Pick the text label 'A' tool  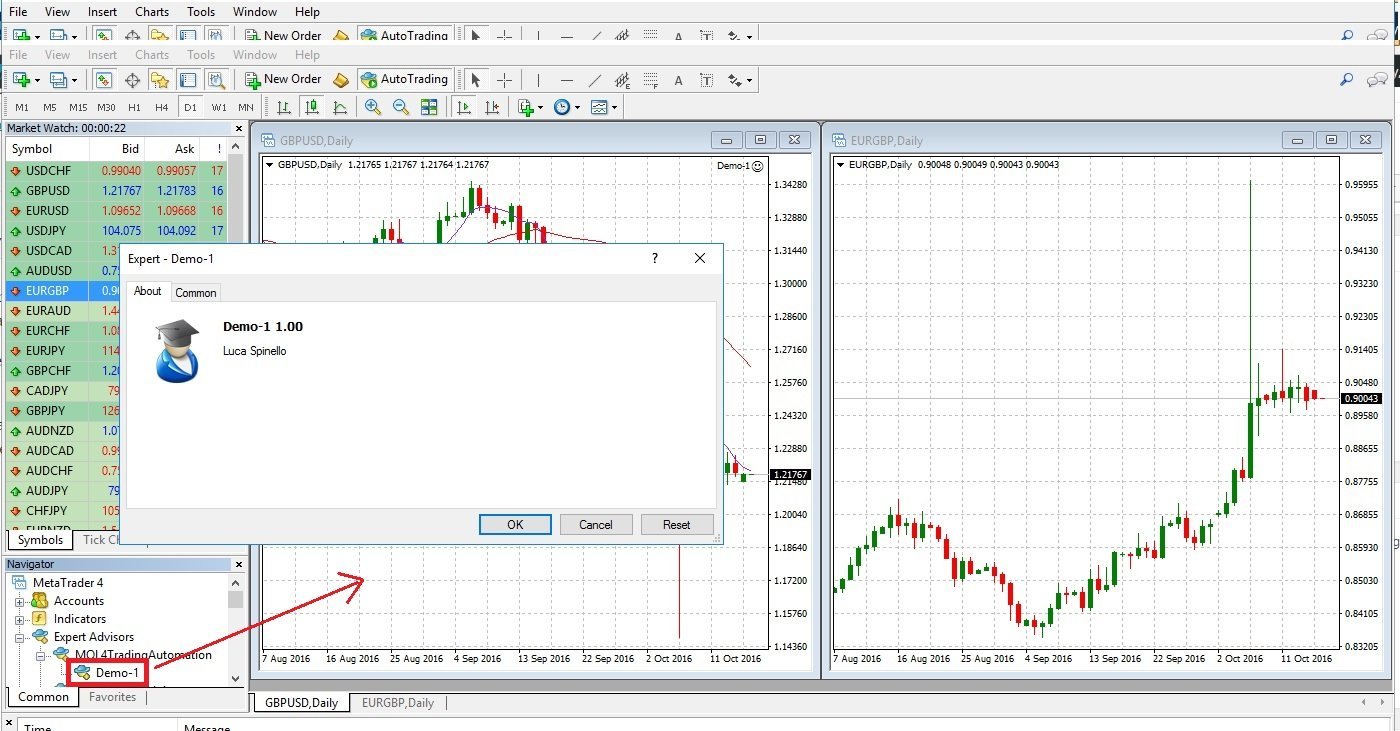pyautogui.click(x=678, y=80)
